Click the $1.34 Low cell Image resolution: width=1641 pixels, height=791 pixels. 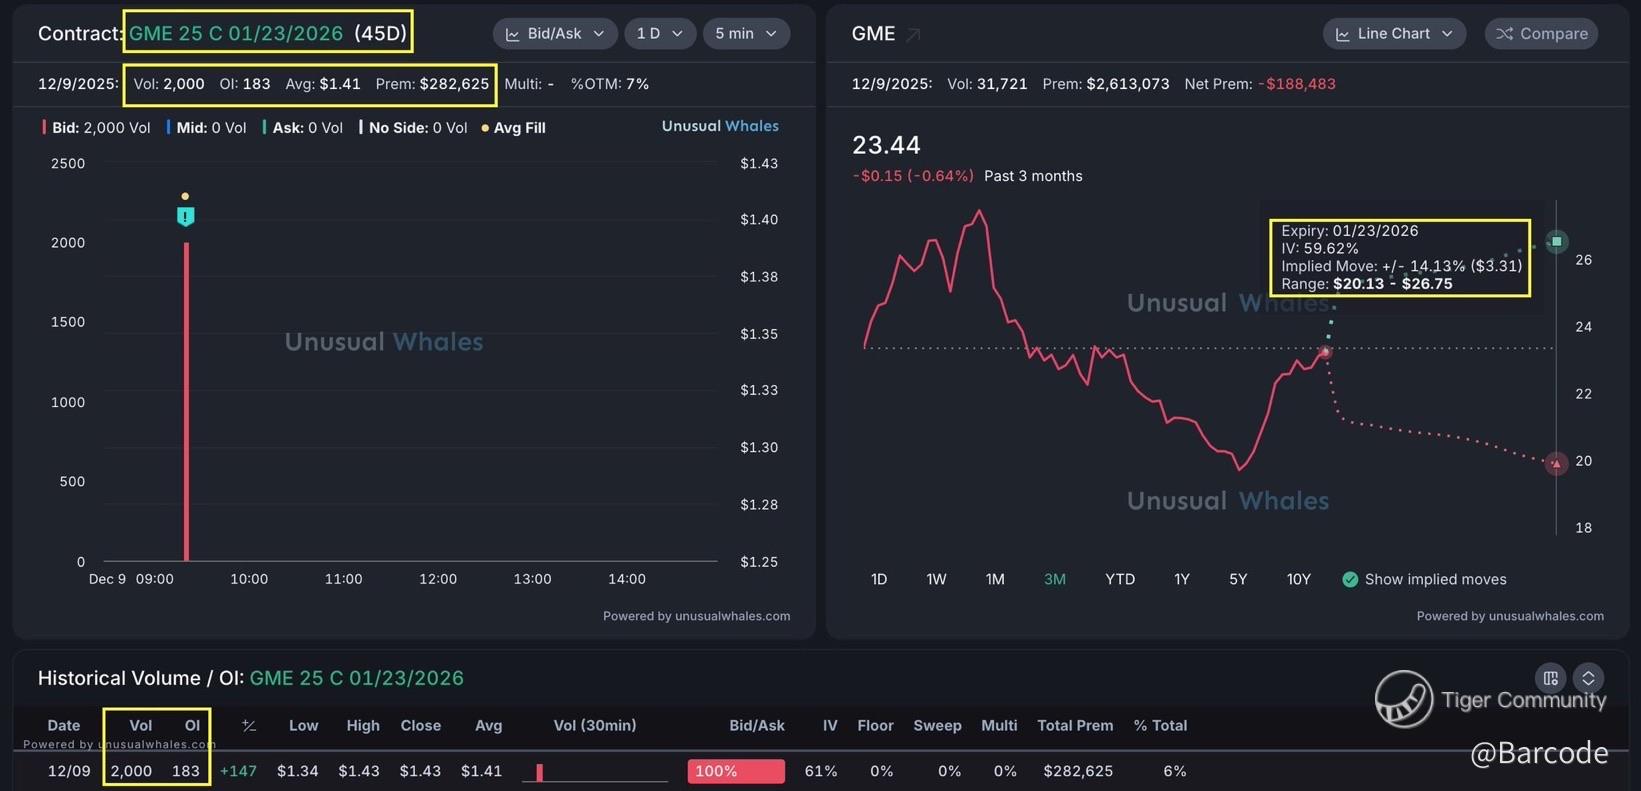[x=298, y=771]
